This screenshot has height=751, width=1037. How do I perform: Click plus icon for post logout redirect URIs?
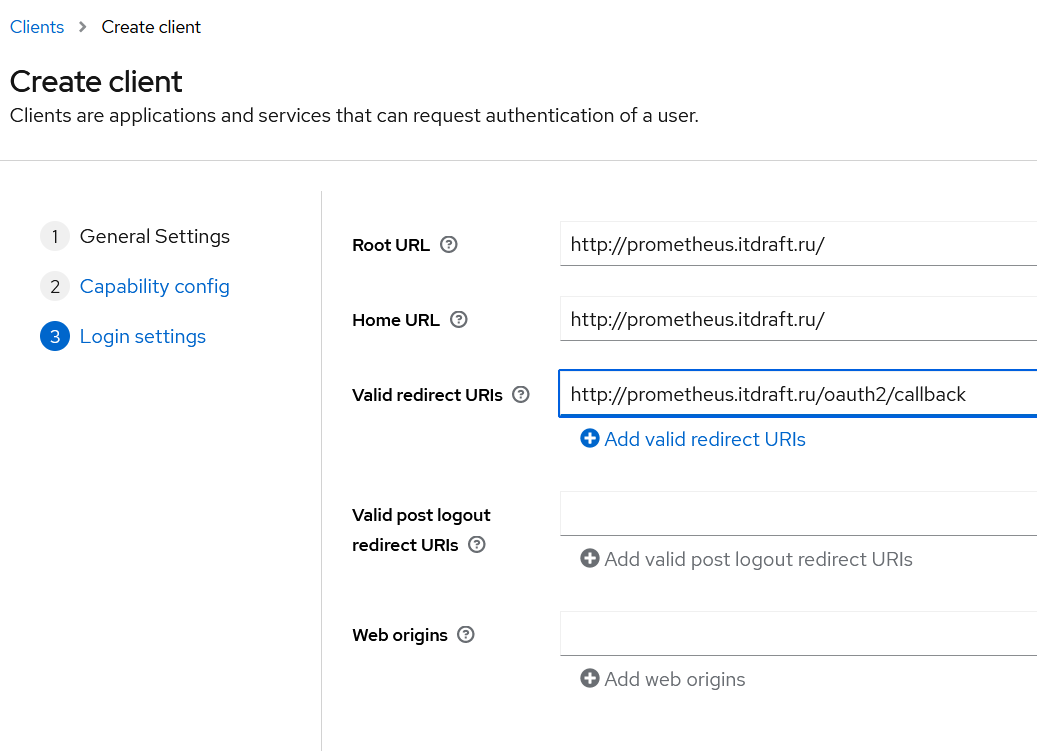pyautogui.click(x=590, y=559)
